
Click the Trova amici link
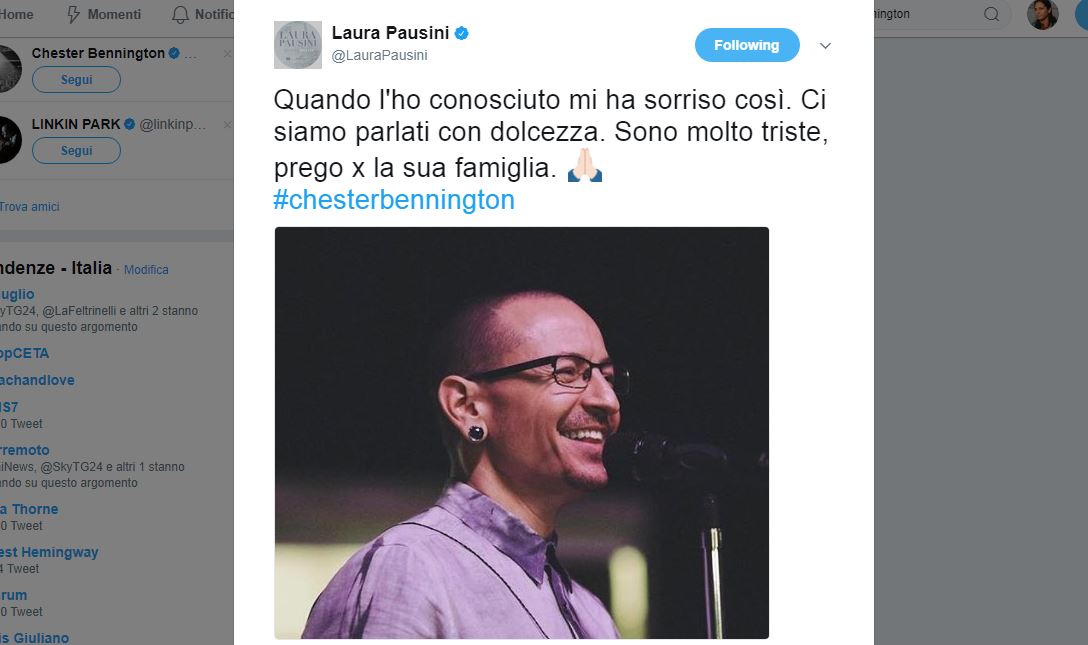click(30, 207)
